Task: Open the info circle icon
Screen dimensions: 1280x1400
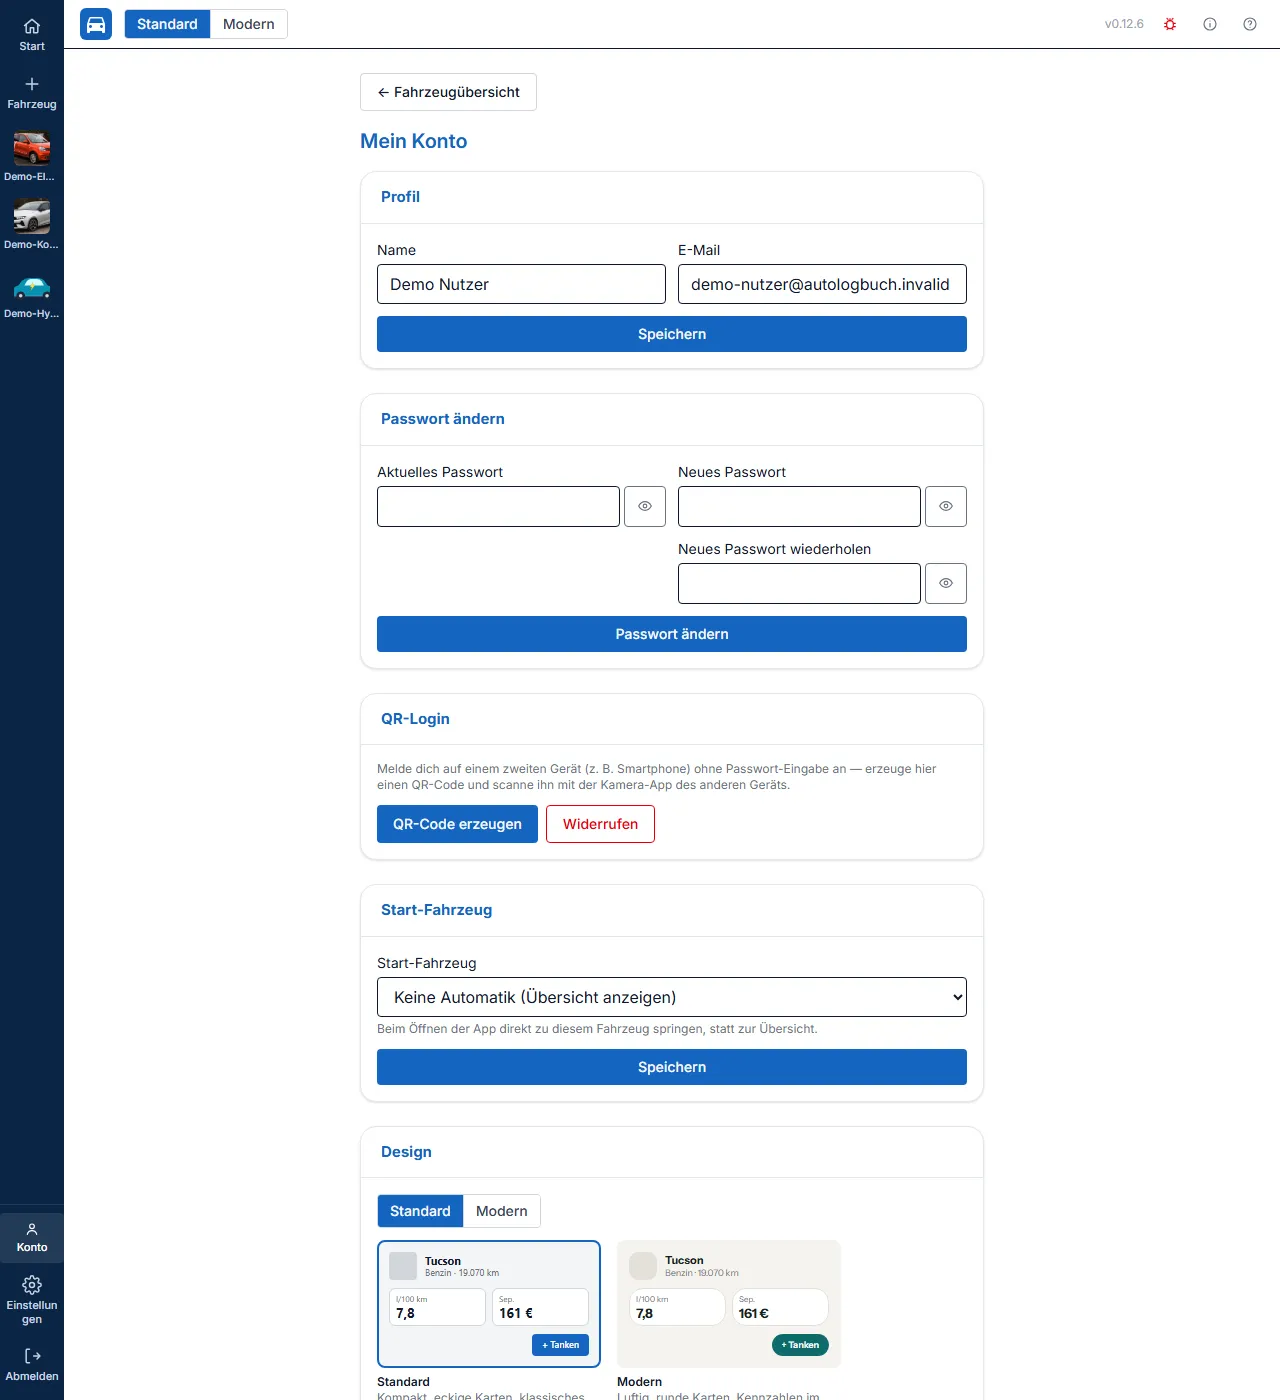Action: pos(1210,24)
